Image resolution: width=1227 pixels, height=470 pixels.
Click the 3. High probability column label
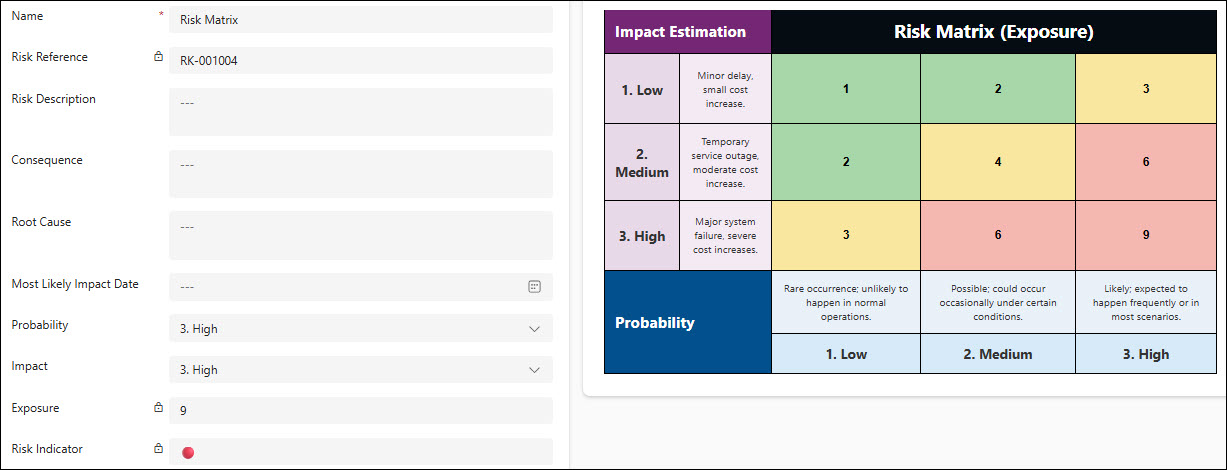click(1146, 354)
